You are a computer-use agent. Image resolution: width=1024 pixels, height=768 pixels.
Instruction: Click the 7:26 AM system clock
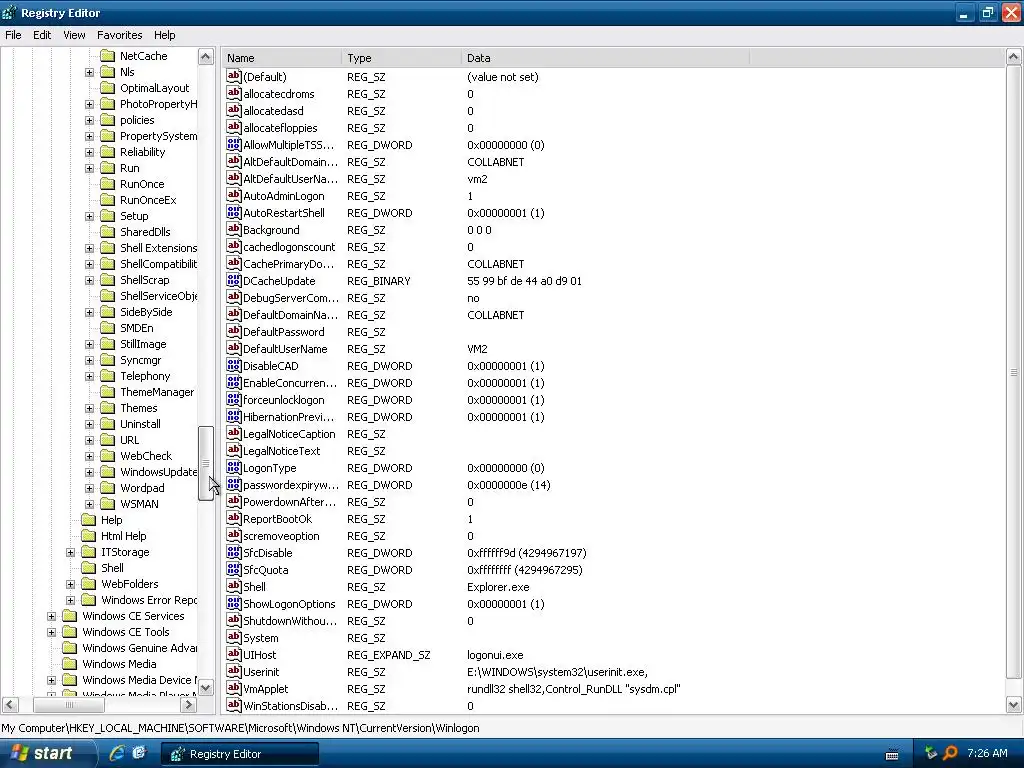[987, 753]
